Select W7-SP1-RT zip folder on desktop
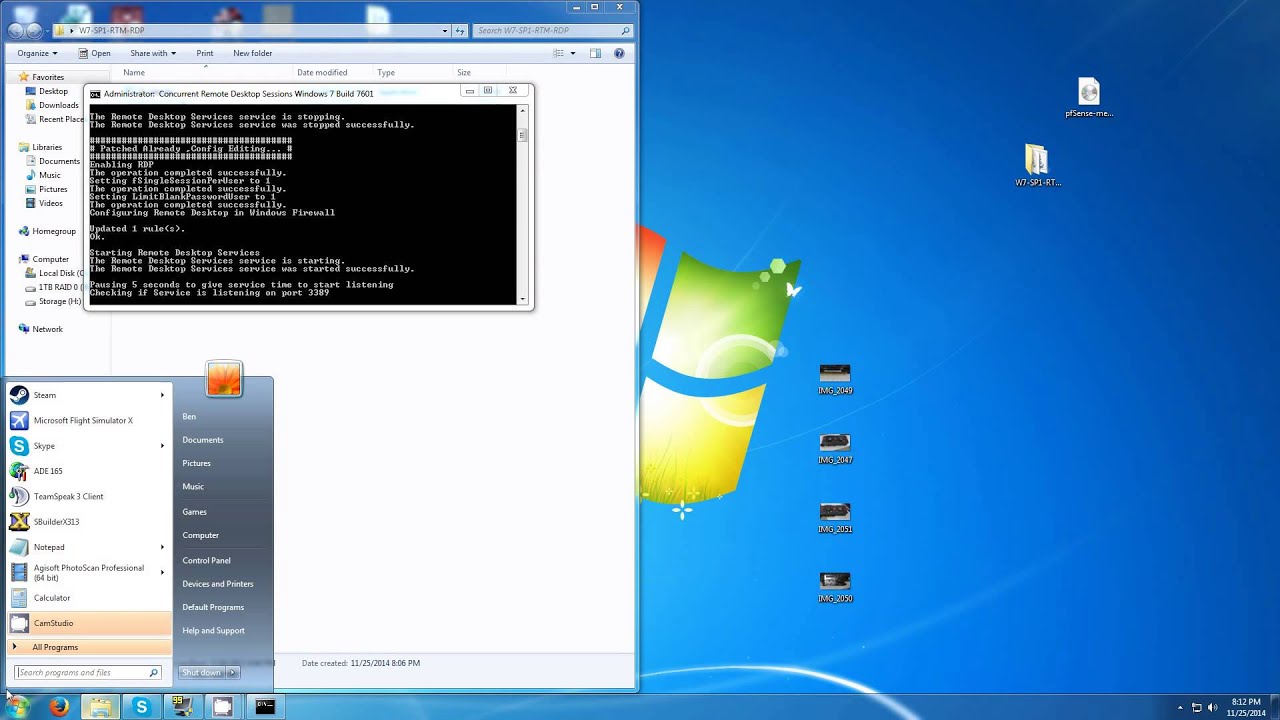1280x720 pixels. click(x=1037, y=166)
